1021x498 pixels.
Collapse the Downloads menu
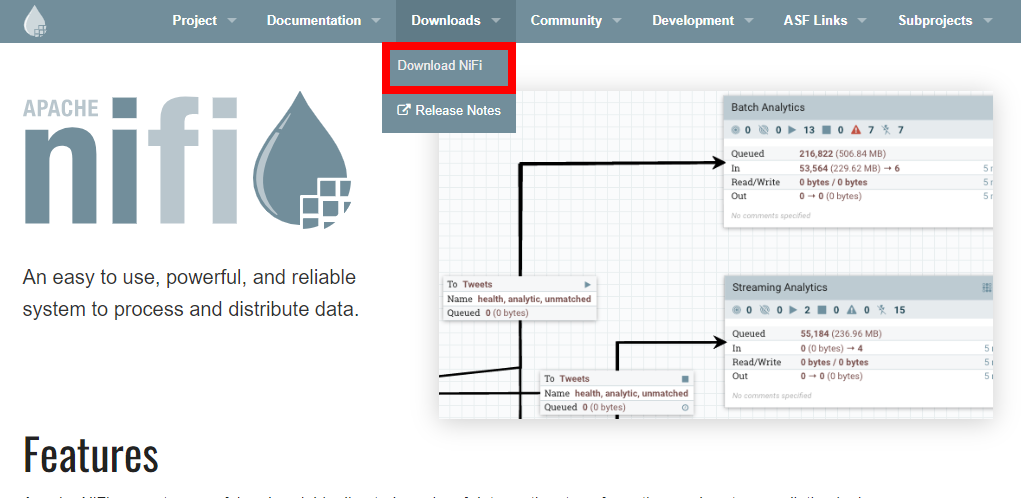pyautogui.click(x=456, y=21)
